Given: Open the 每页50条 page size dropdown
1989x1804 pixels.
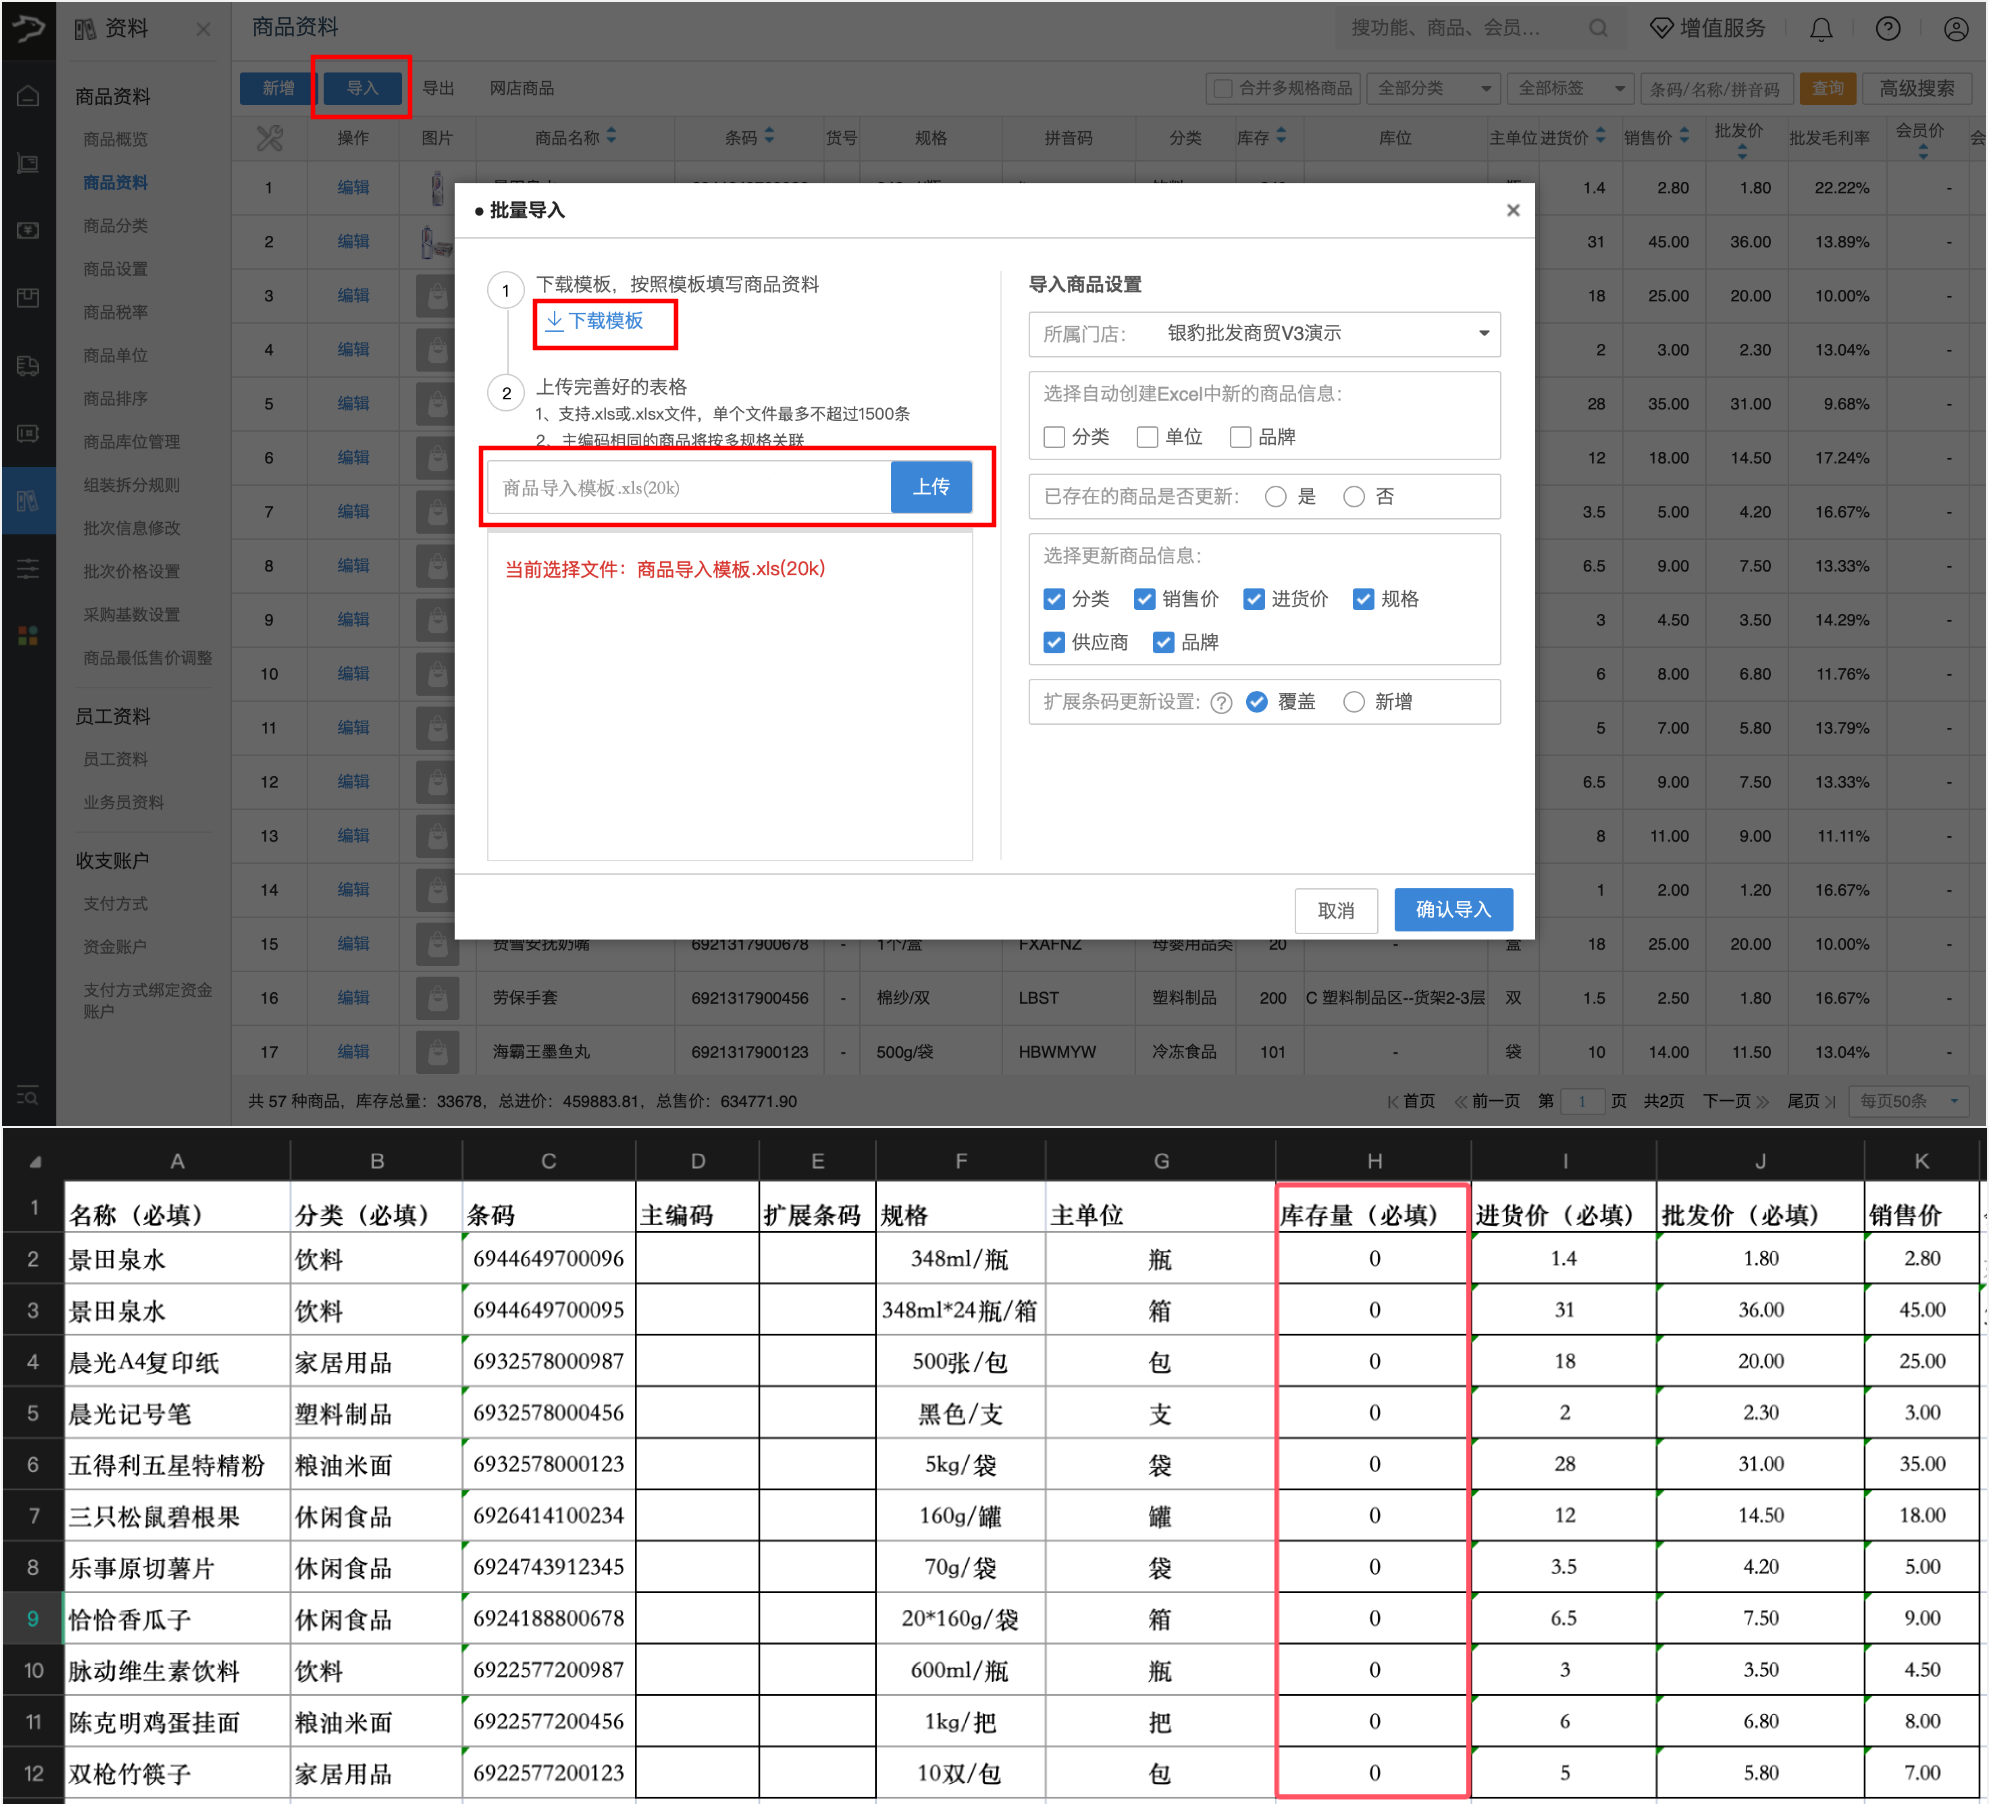Looking at the screenshot, I should click(x=1908, y=1101).
